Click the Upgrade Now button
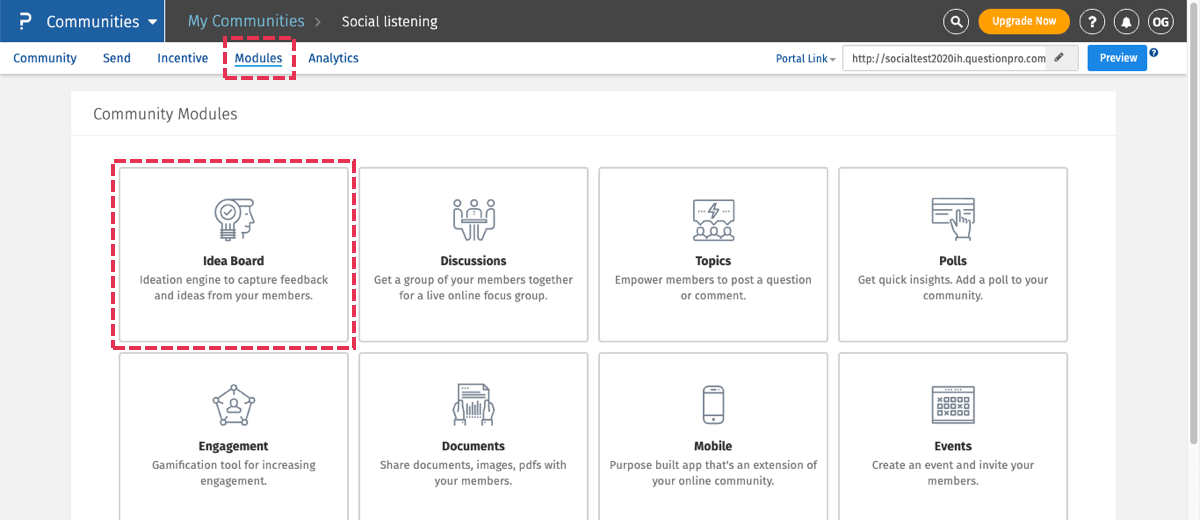This screenshot has height=520, width=1200. point(1023,21)
